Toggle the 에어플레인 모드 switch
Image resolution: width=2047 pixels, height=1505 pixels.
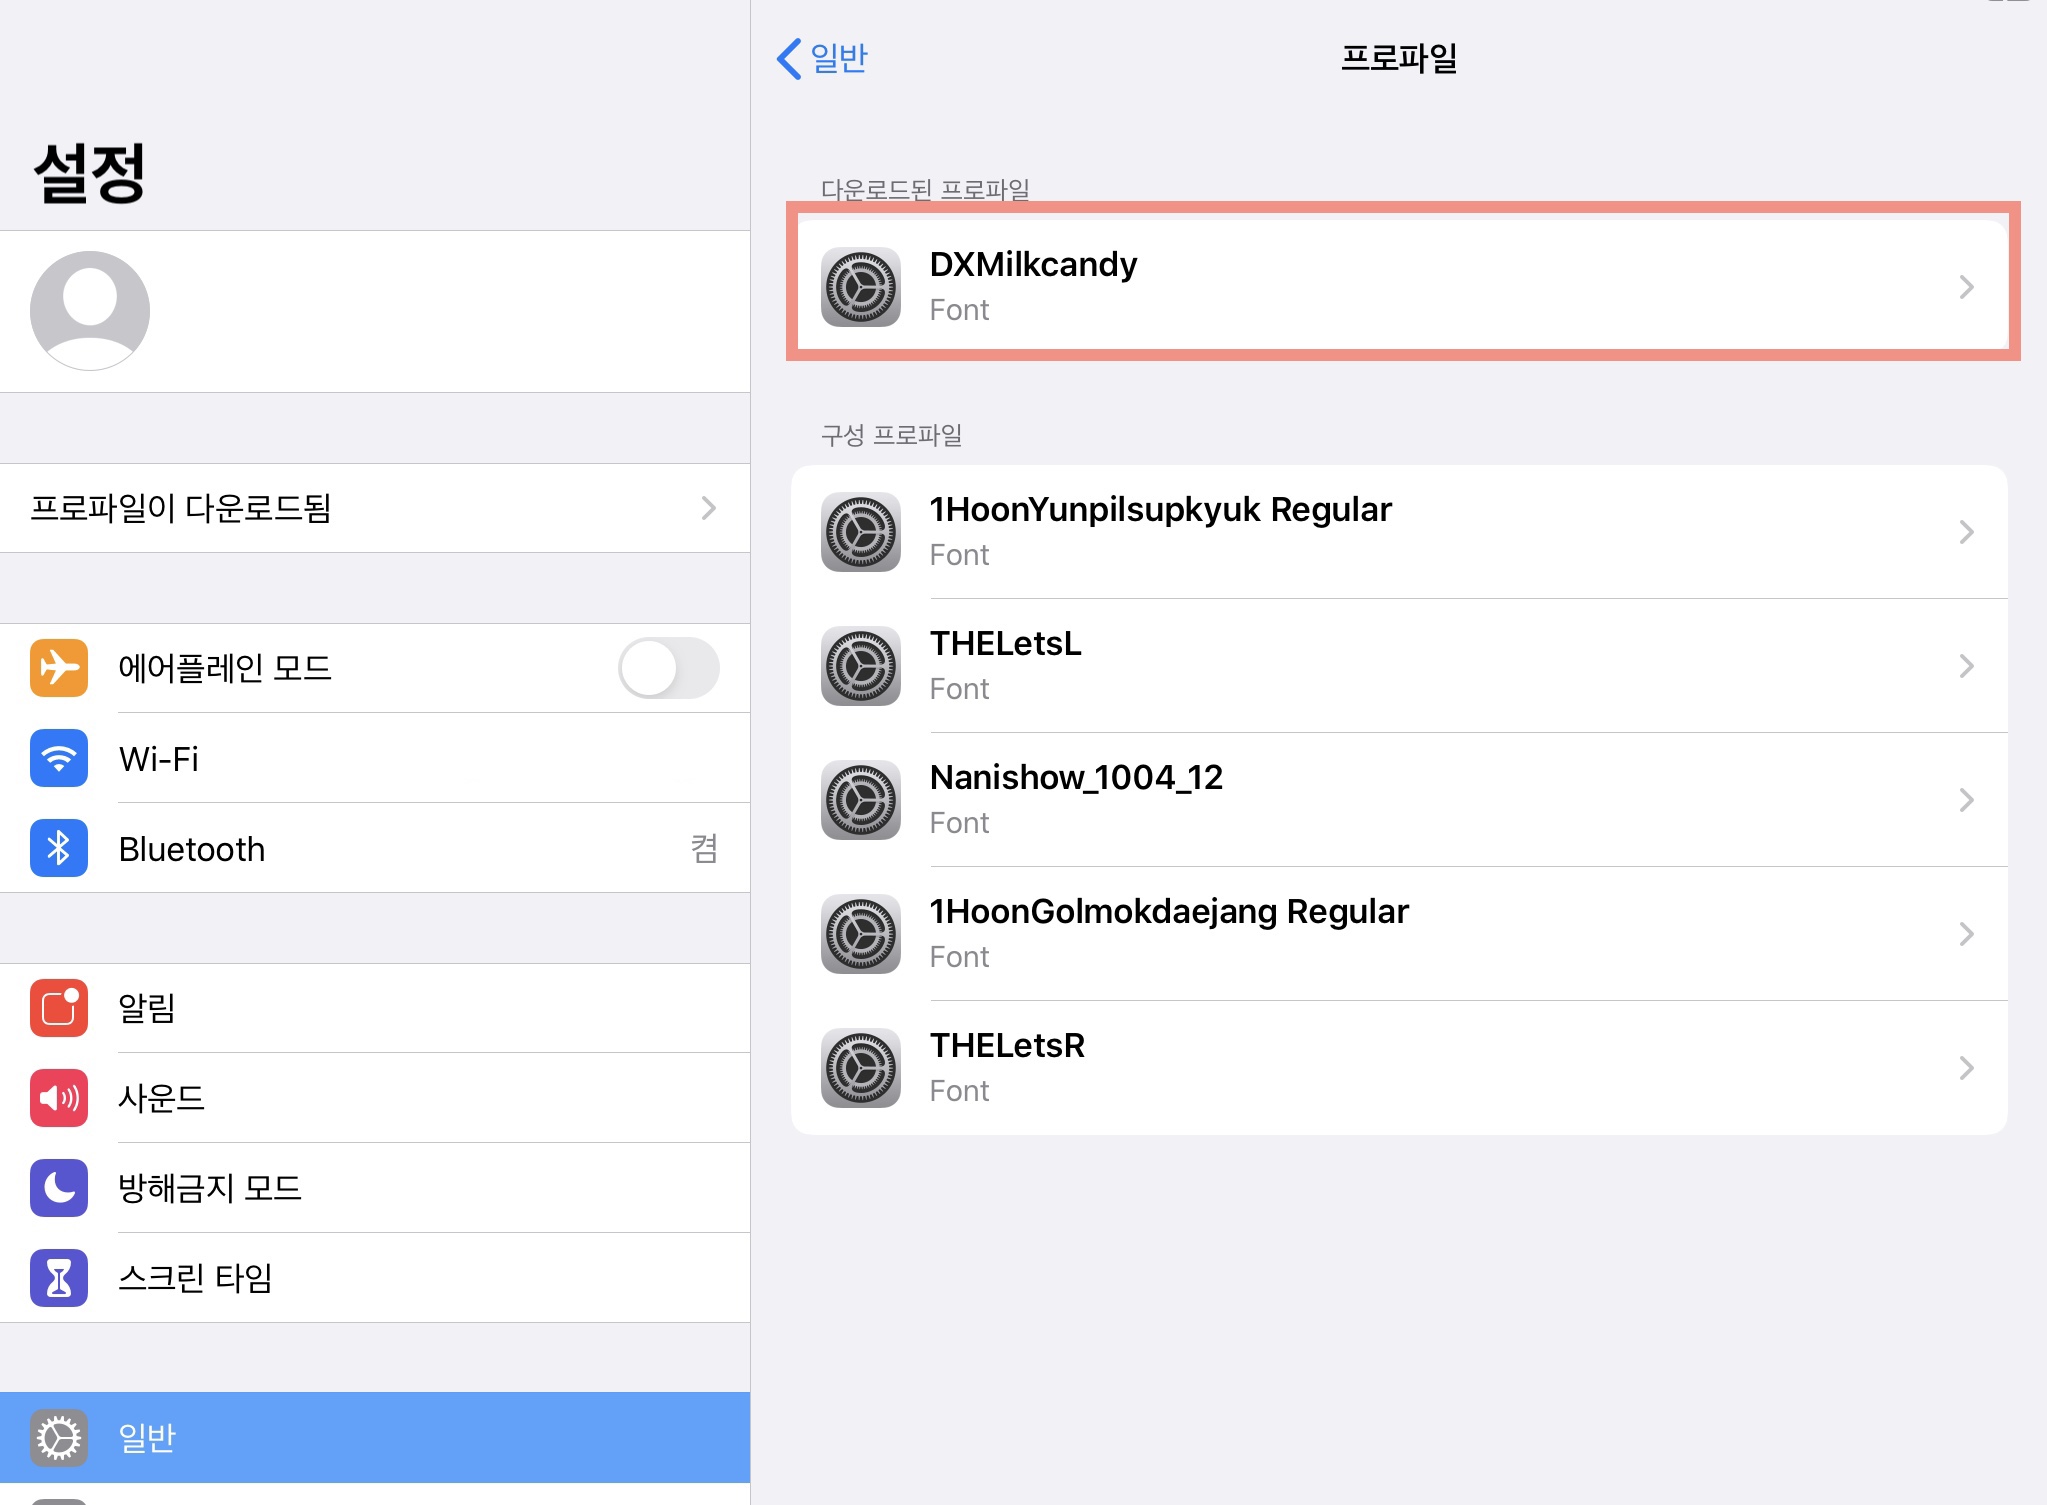[668, 668]
